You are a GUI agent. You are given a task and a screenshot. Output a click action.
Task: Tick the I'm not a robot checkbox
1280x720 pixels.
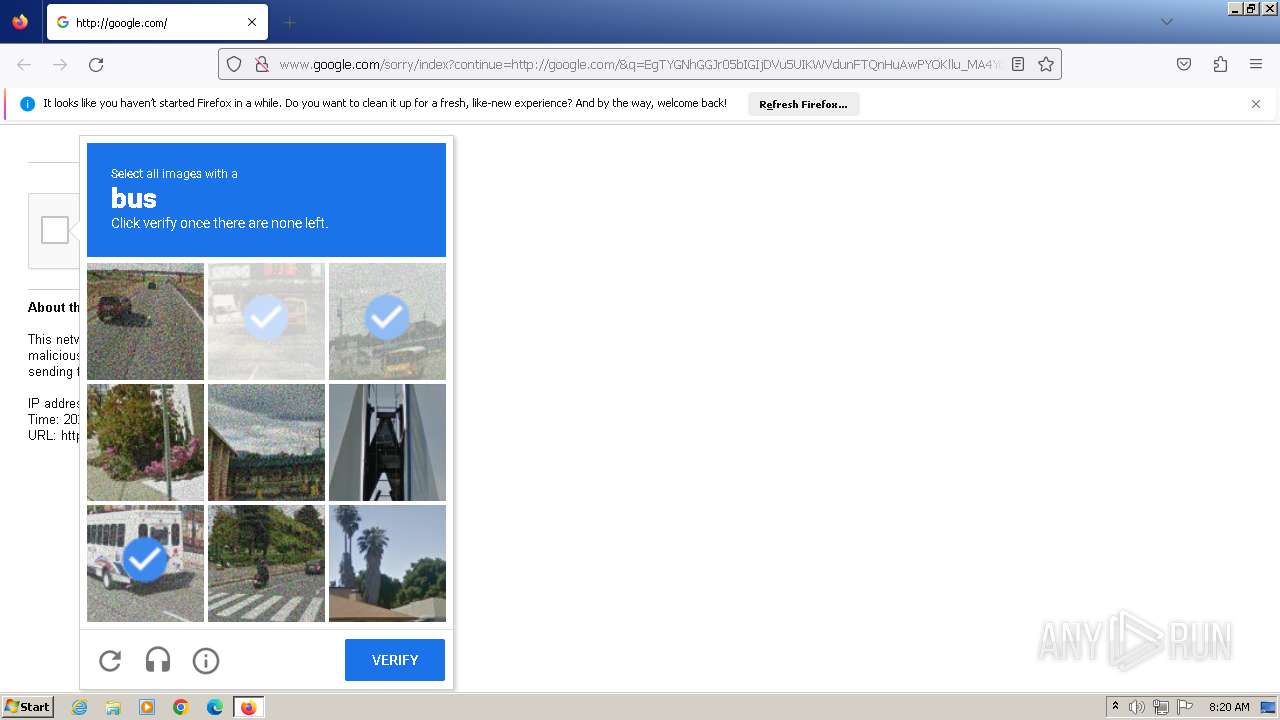[x=55, y=230]
